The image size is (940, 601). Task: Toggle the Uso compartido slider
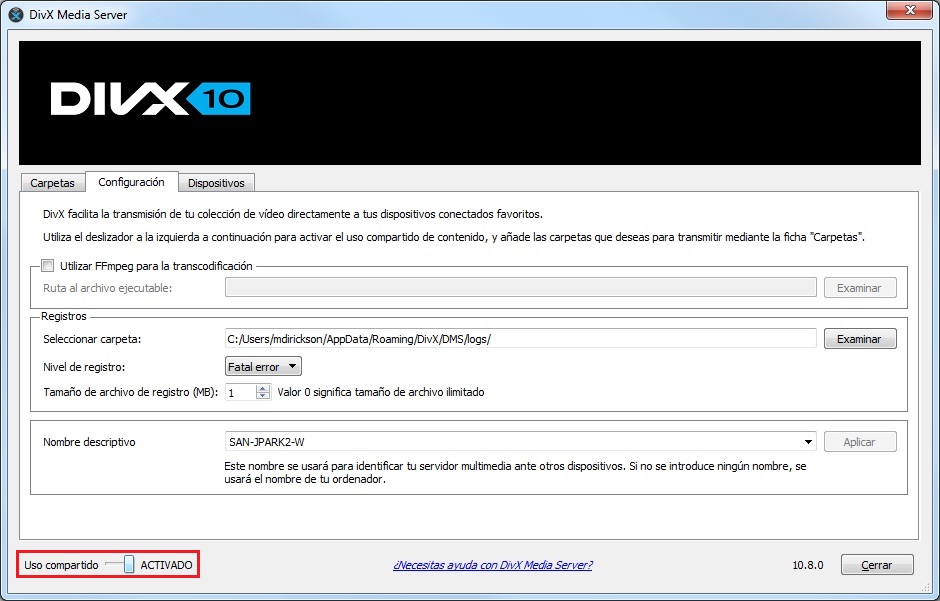pos(127,565)
